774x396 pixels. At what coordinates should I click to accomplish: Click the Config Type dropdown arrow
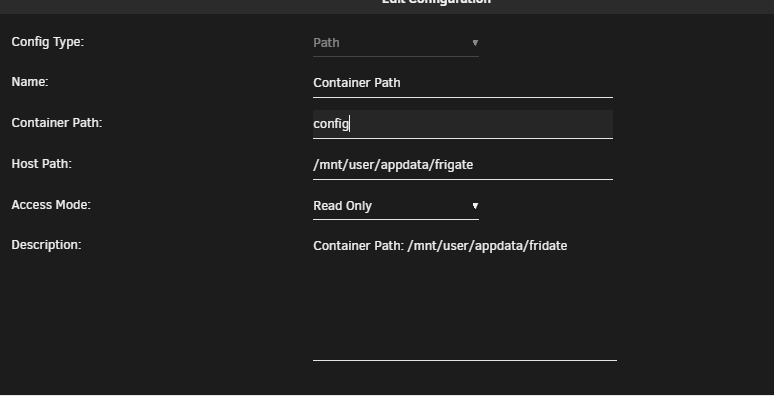[475, 43]
